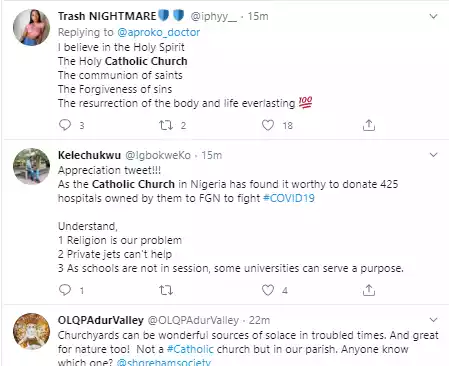
Task: Share Trash NIGHTMARE's tweet
Action: point(369,125)
